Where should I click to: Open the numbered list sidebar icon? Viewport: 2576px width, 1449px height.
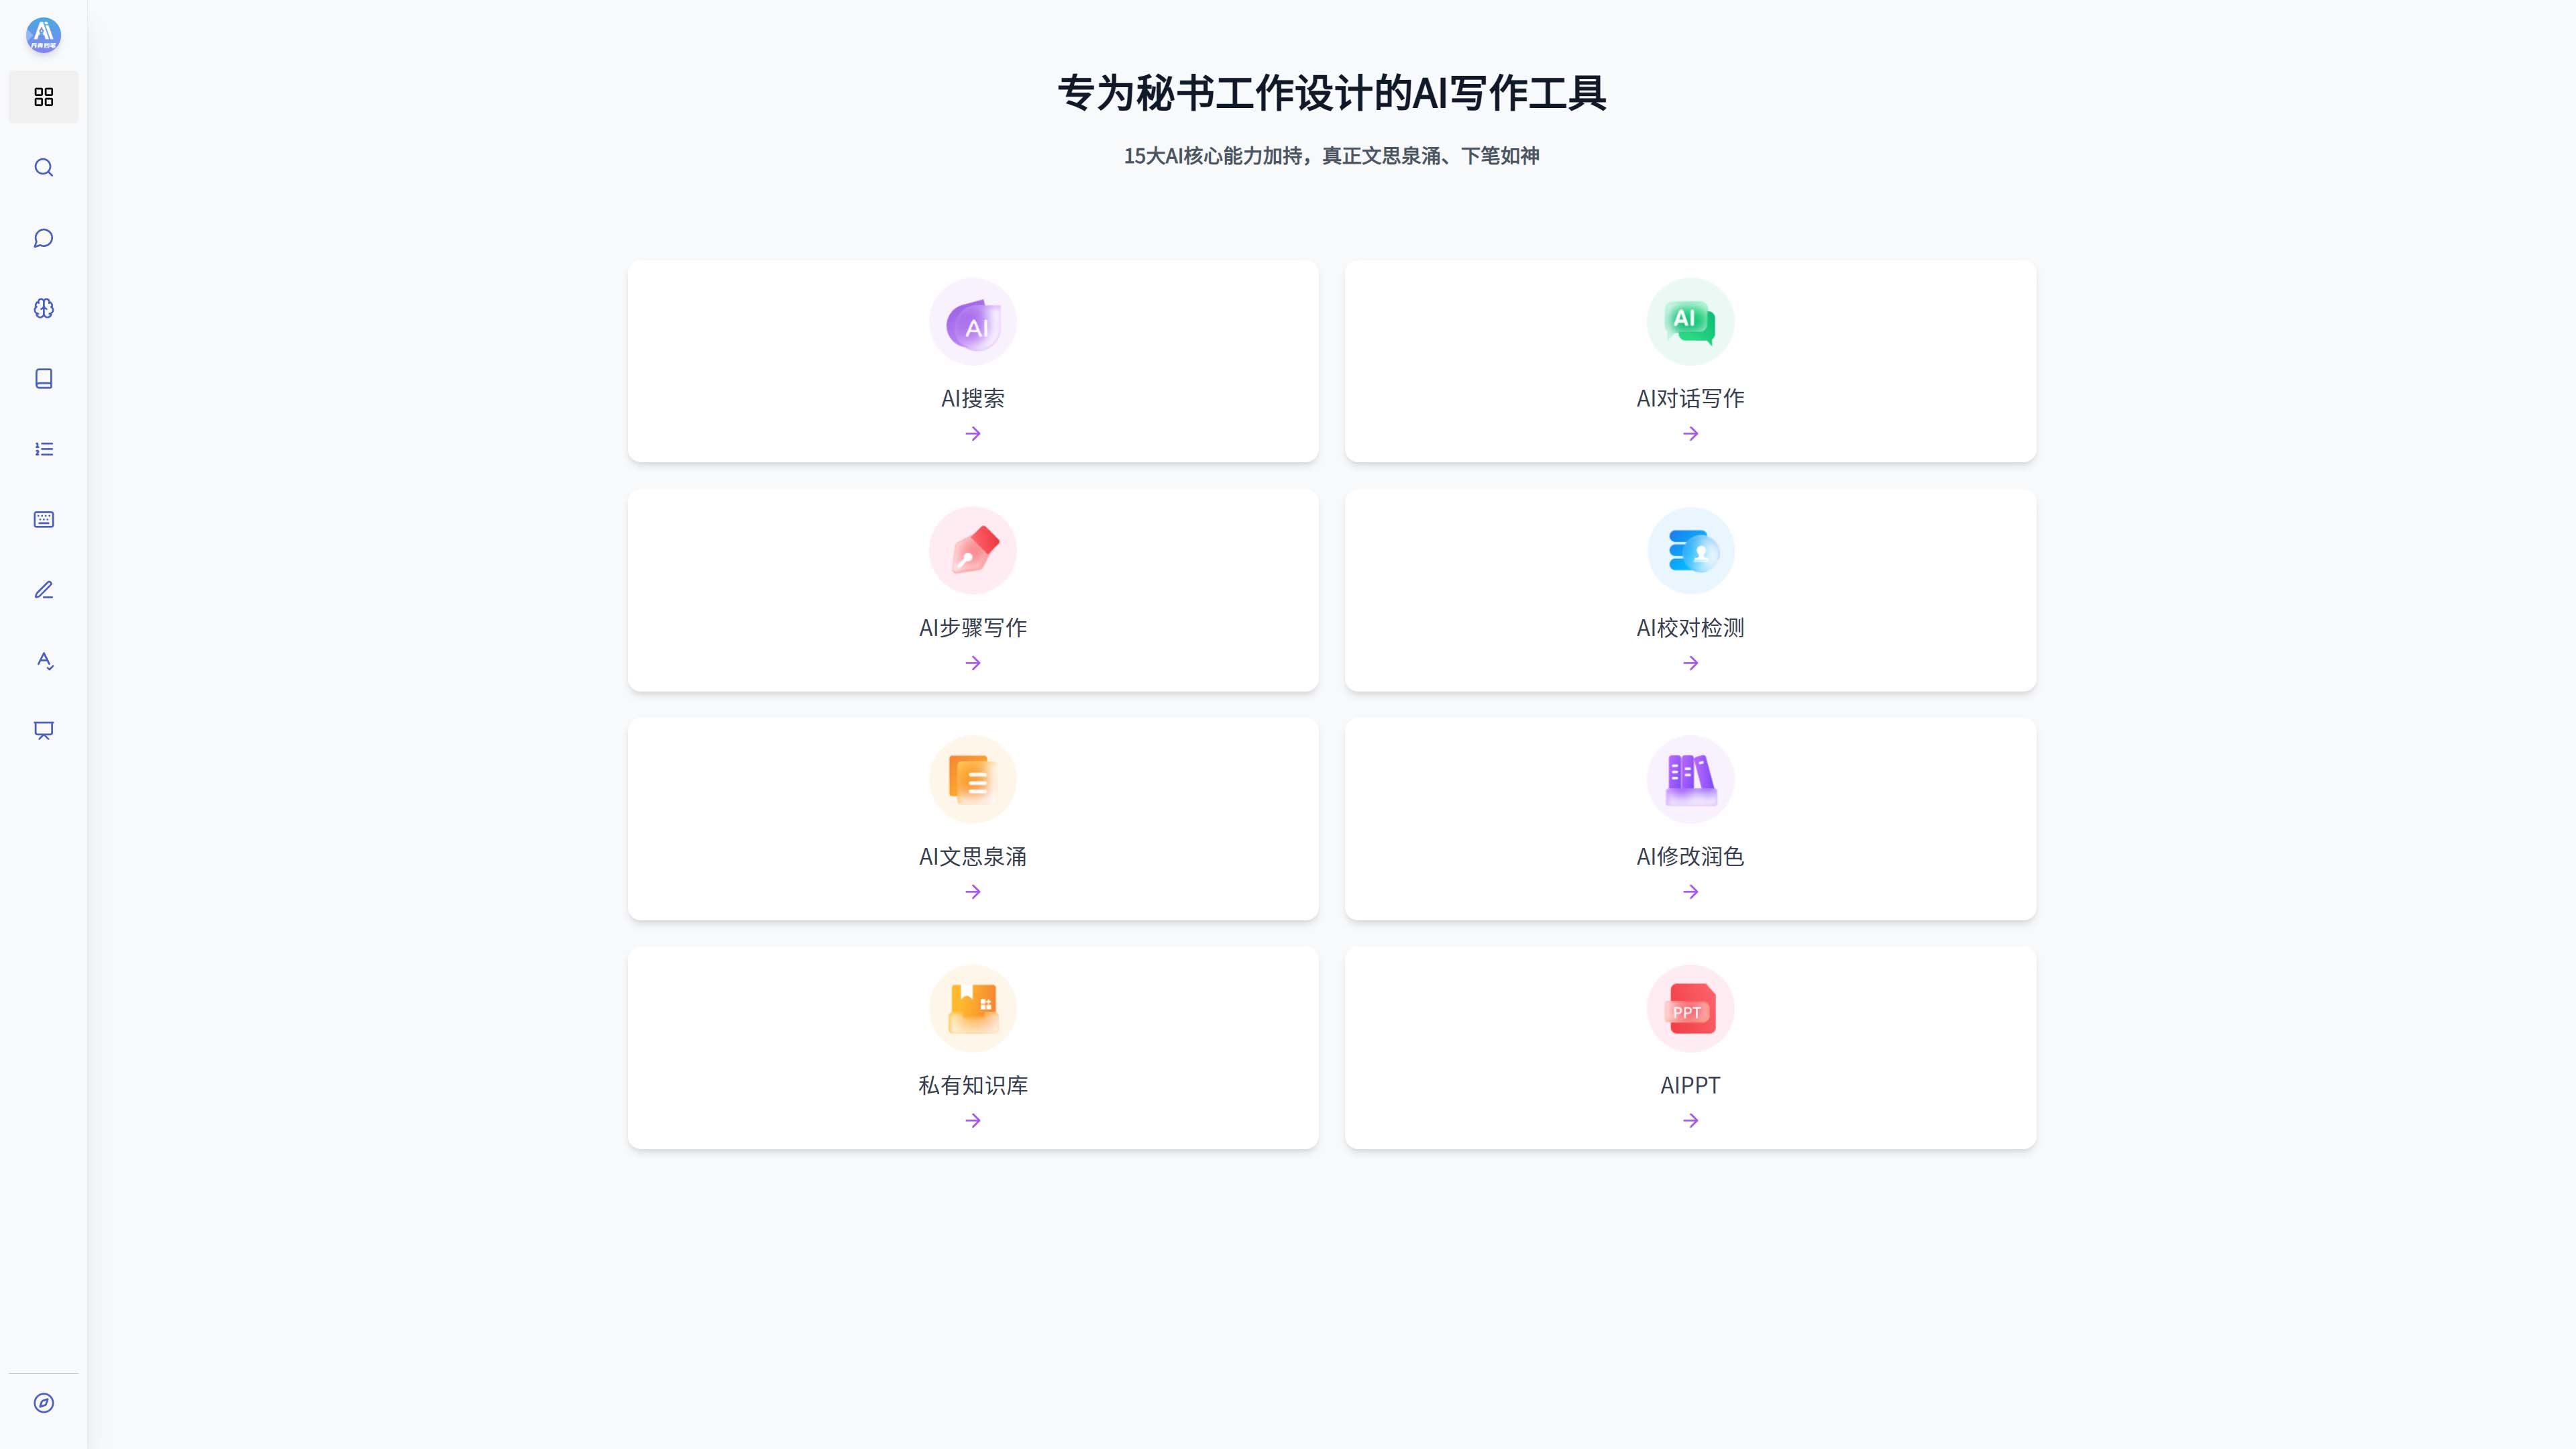[43, 449]
